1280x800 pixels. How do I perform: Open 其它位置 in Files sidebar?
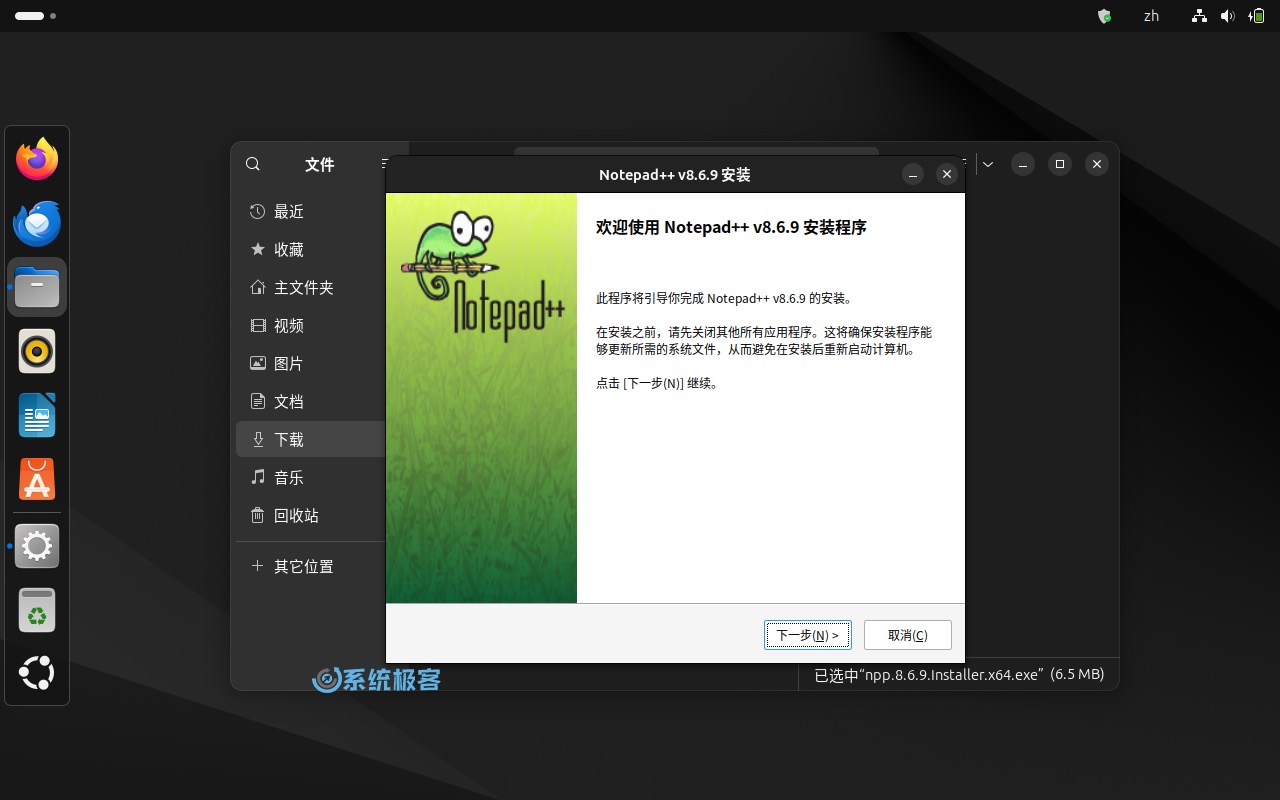tap(310, 566)
